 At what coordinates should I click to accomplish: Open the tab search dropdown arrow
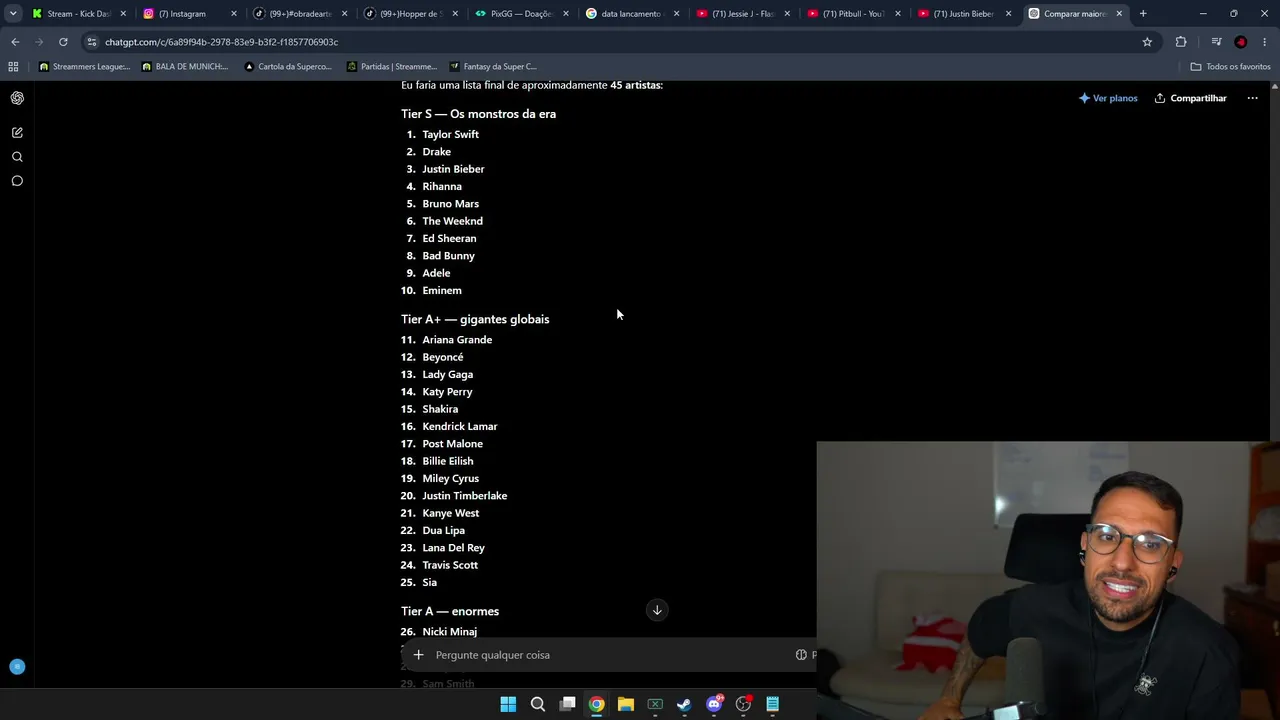pyautogui.click(x=13, y=14)
